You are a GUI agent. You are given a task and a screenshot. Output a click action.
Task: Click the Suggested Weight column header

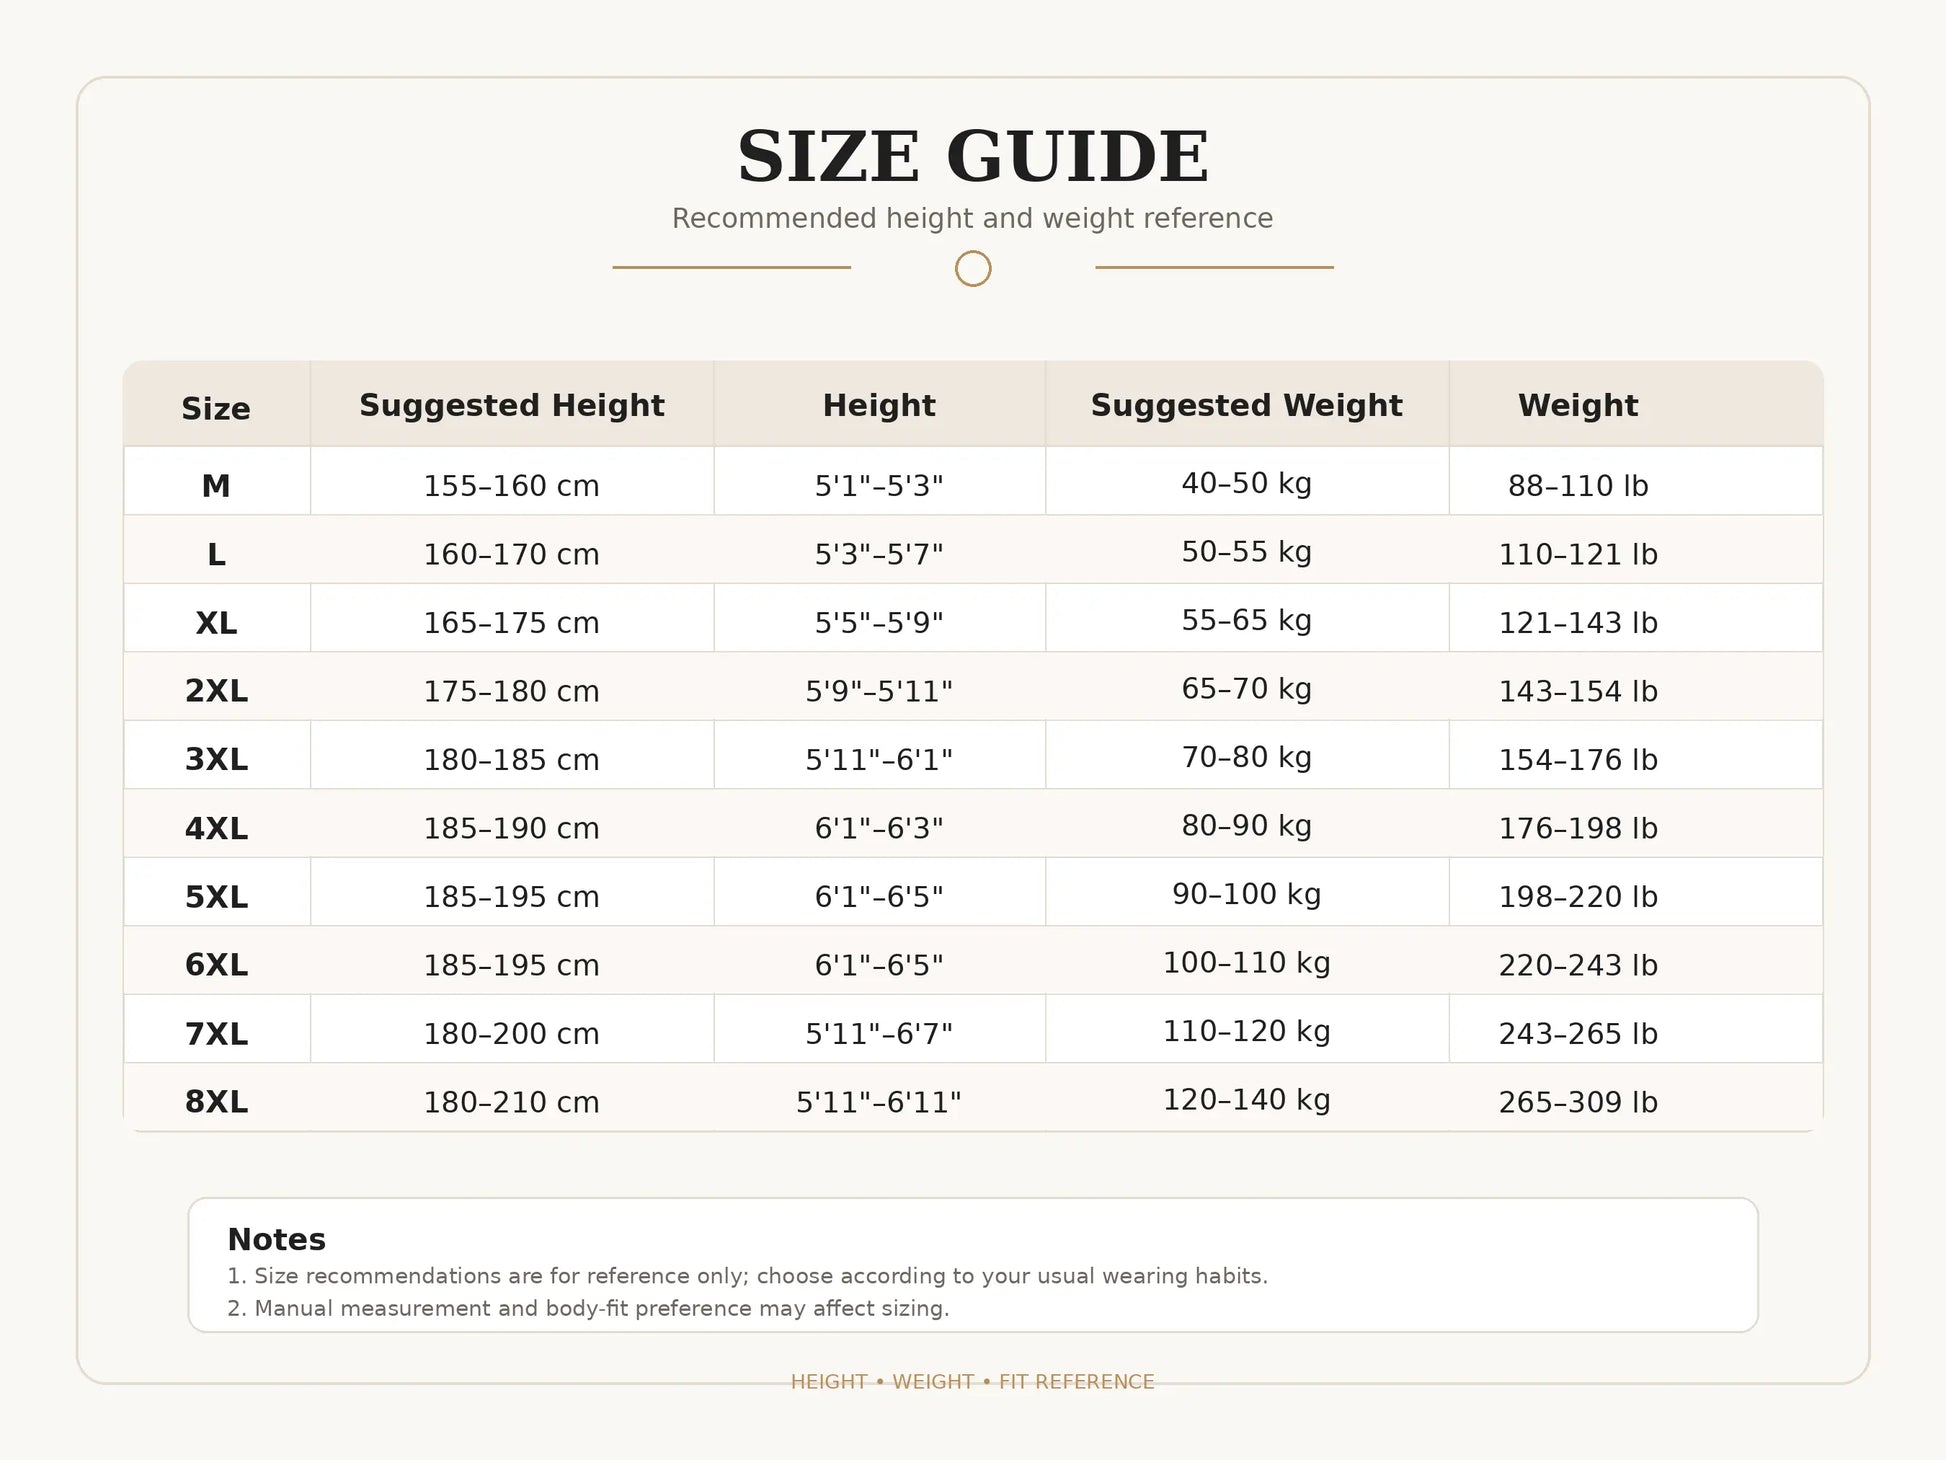1246,405
